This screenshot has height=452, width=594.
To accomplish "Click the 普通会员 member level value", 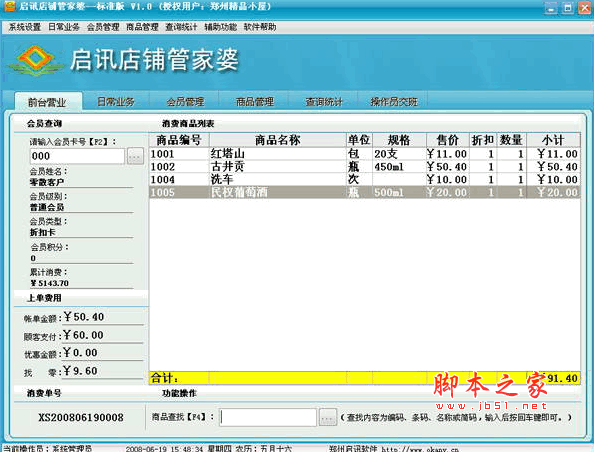I will coord(47,207).
